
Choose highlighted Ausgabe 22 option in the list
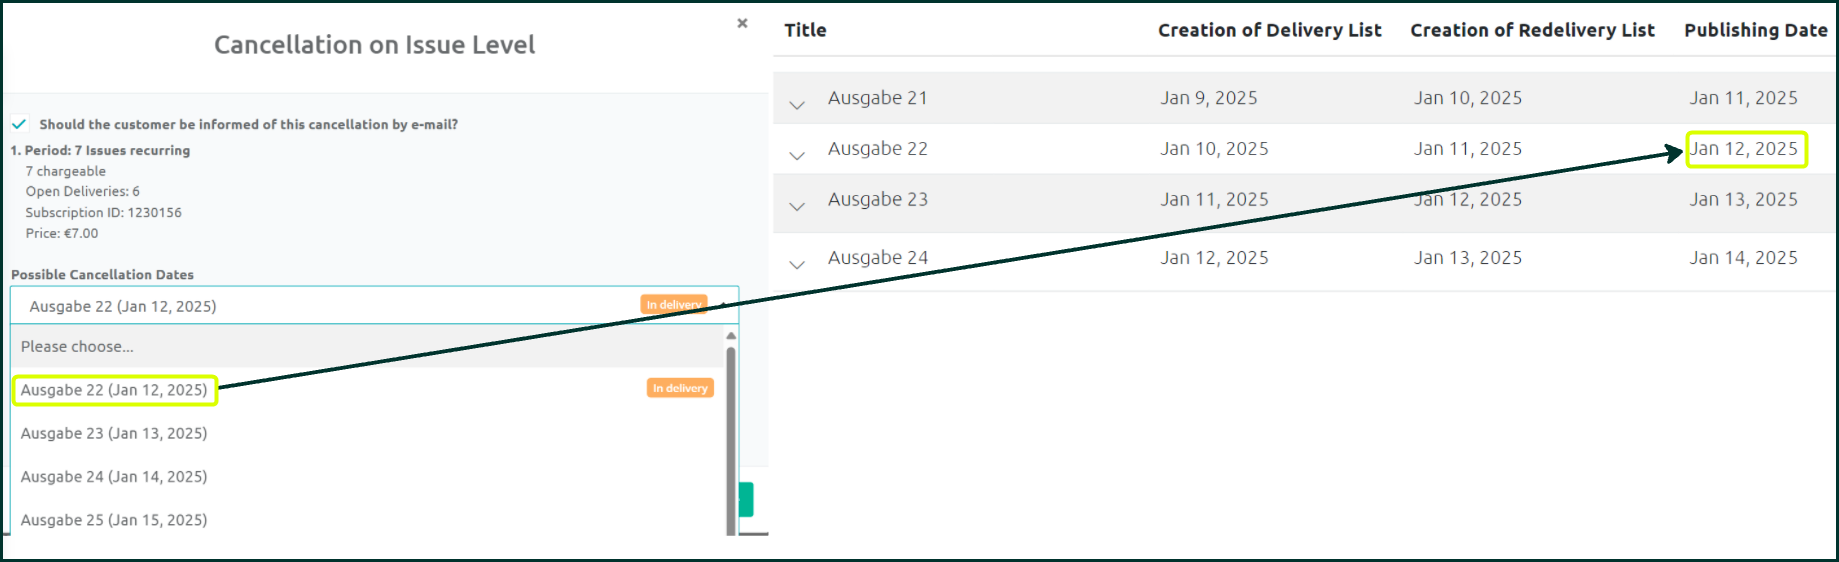click(114, 390)
